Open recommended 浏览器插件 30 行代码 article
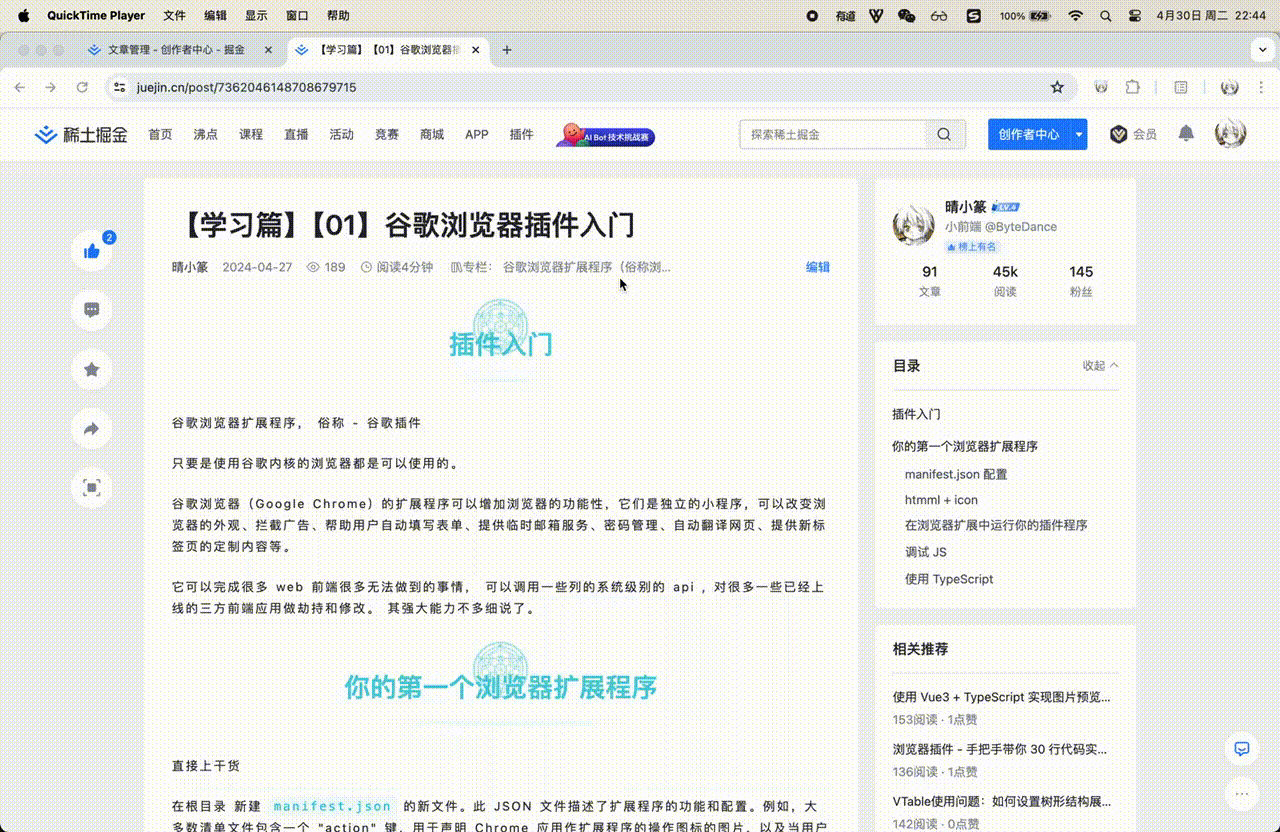The image size is (1280, 832). point(1000,749)
